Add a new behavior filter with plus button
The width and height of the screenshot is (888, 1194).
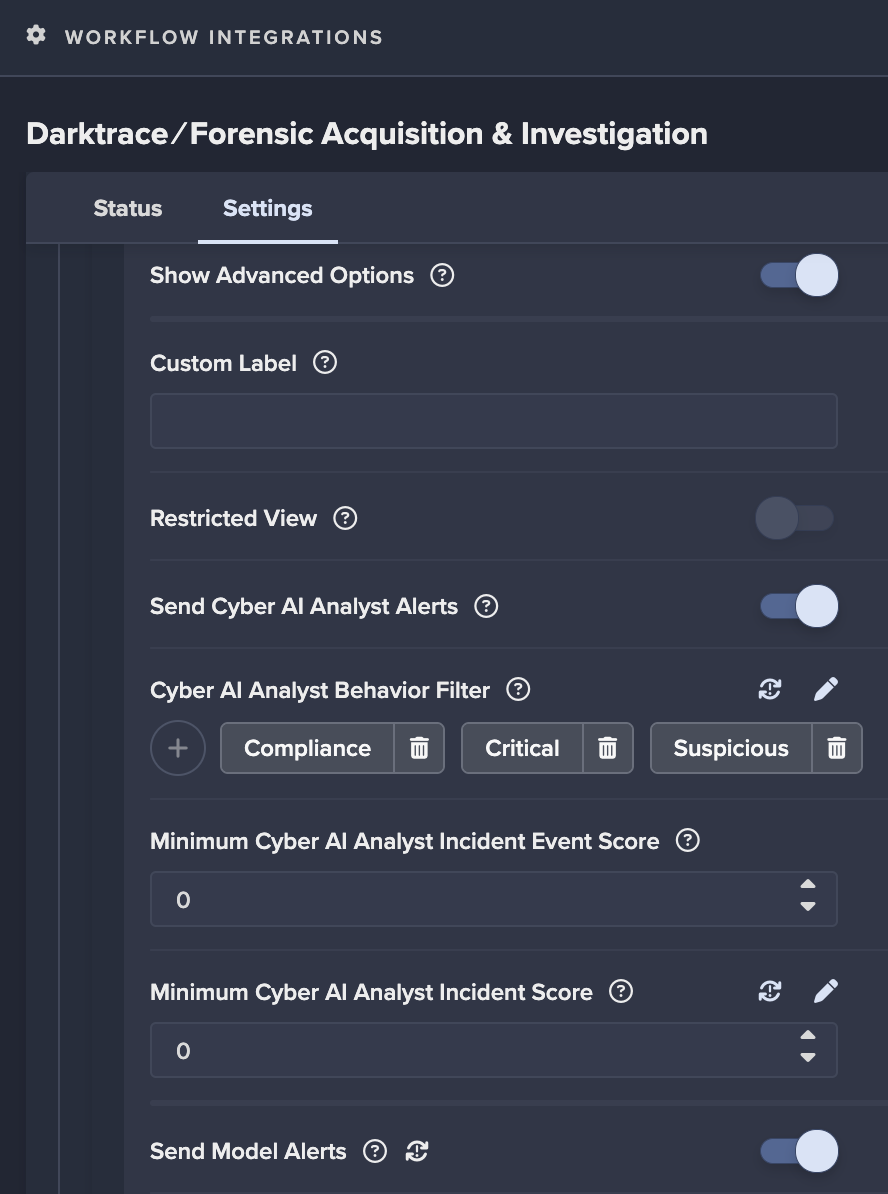pos(178,748)
